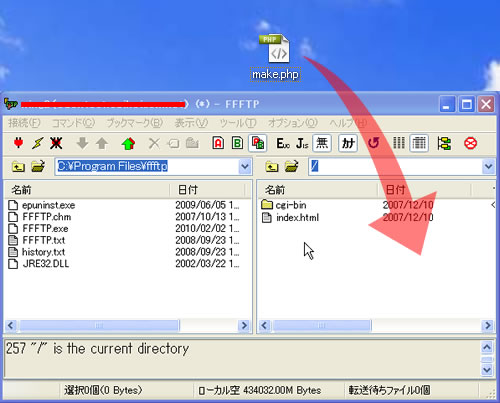Open the 接続(F) menu
Image resolution: width=500 pixels, height=403 pixels.
[x=24, y=123]
